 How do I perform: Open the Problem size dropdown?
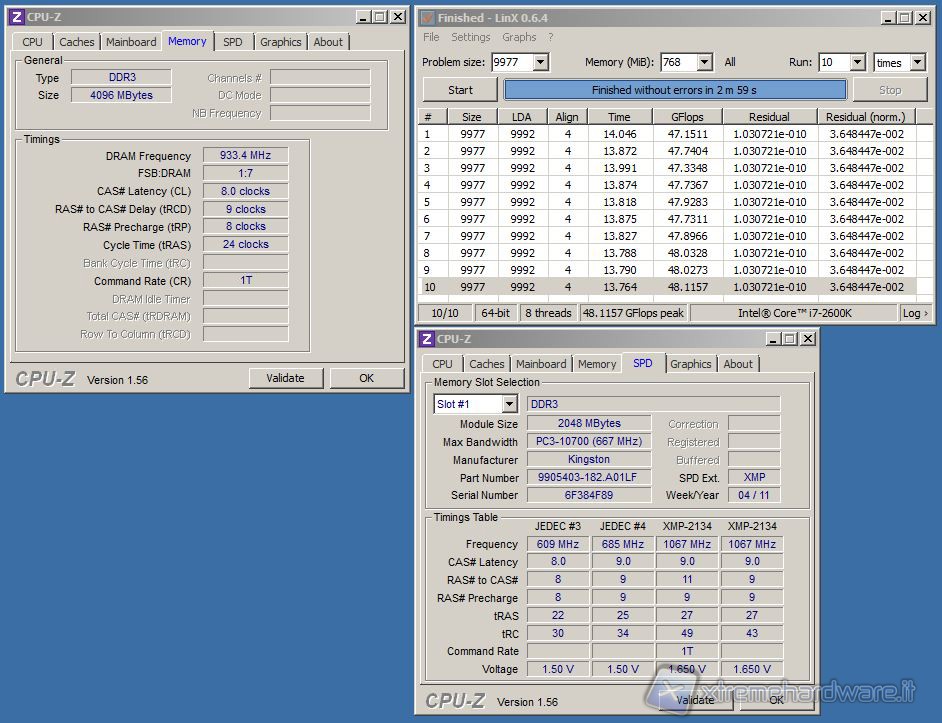[540, 62]
